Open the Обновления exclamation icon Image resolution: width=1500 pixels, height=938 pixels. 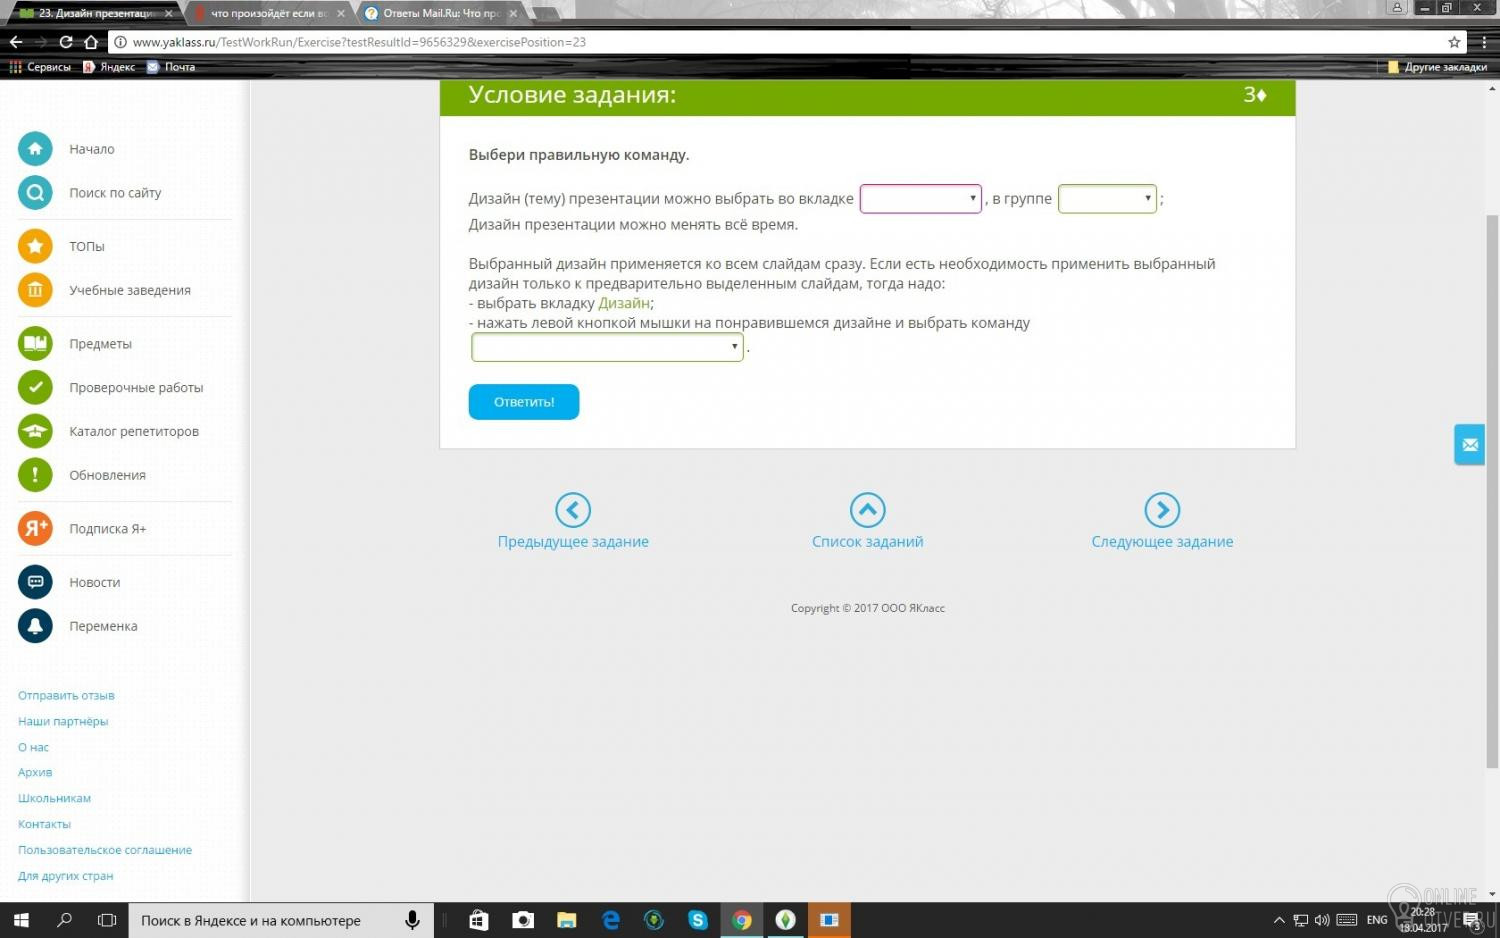tap(35, 475)
